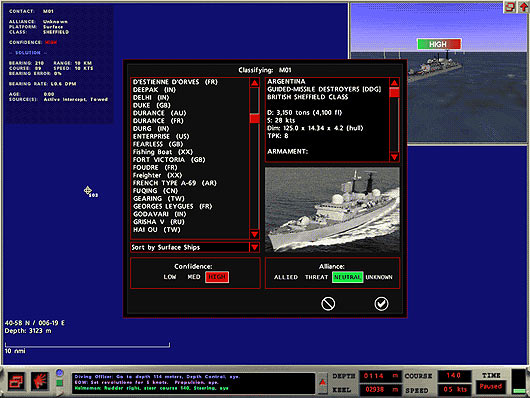Viewport: 530px width, 398px height.
Task: Click the depth readout 0114 m
Action: coord(381,376)
